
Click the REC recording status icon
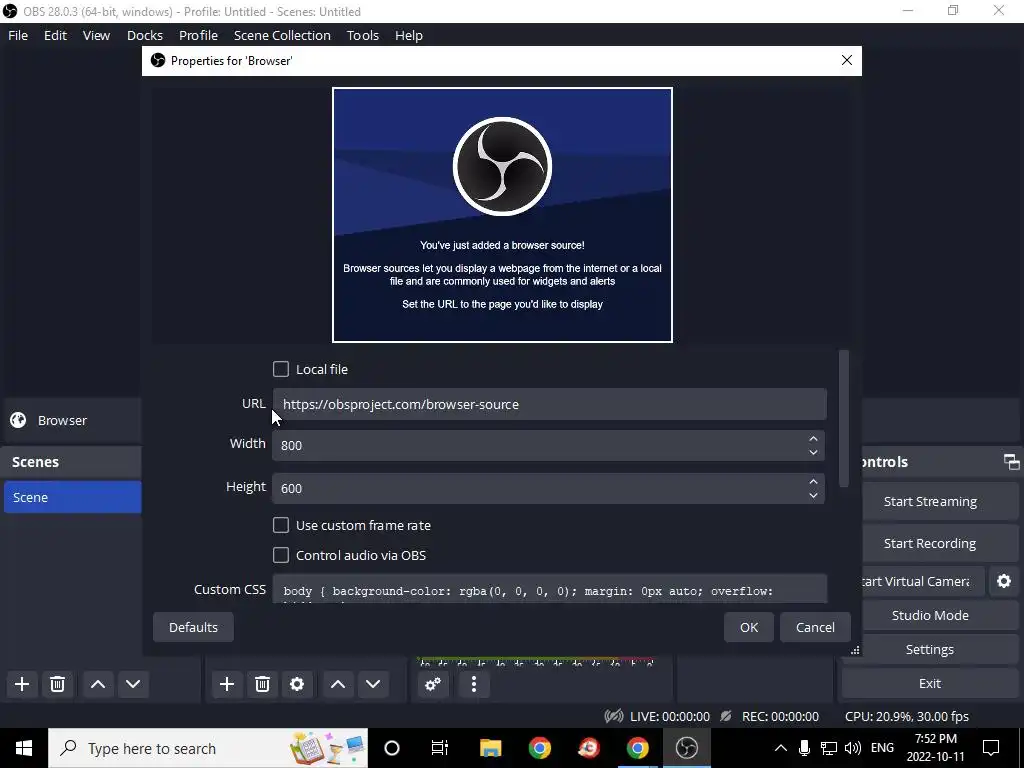tap(726, 716)
